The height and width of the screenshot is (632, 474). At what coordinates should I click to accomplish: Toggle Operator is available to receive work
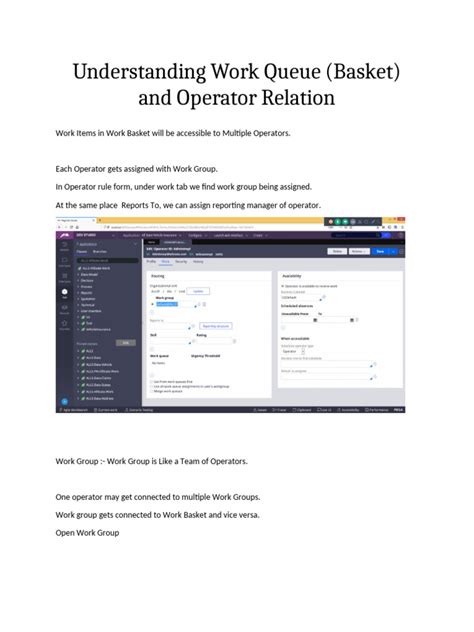283,286
